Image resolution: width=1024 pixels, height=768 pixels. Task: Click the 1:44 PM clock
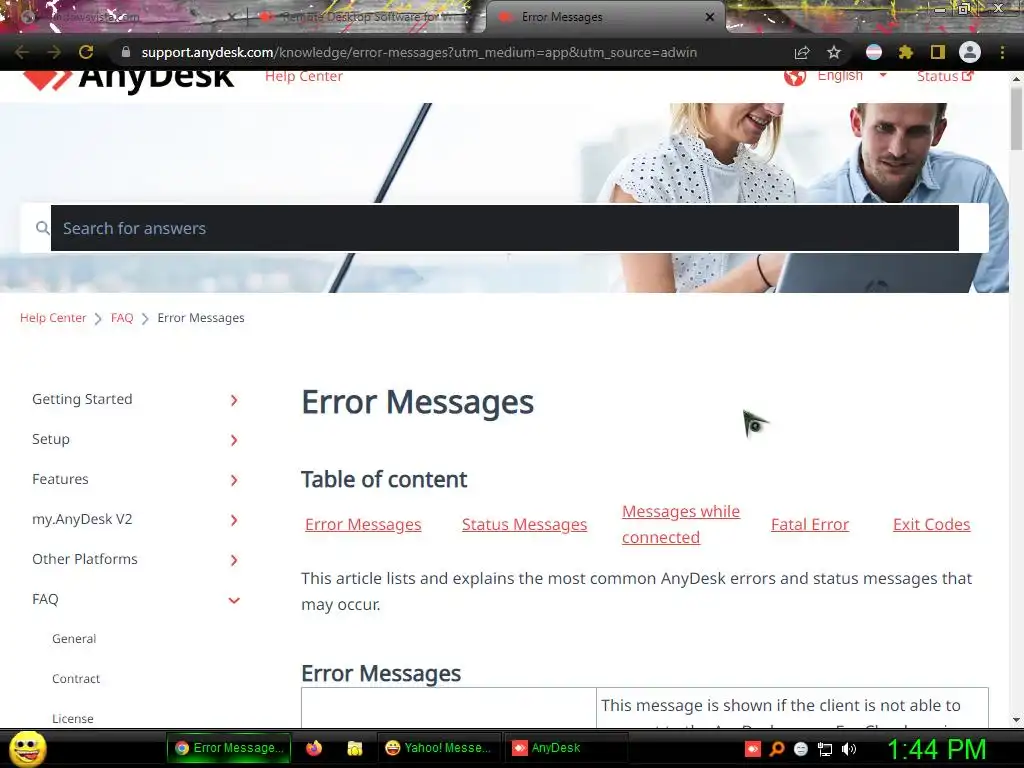pos(936,749)
